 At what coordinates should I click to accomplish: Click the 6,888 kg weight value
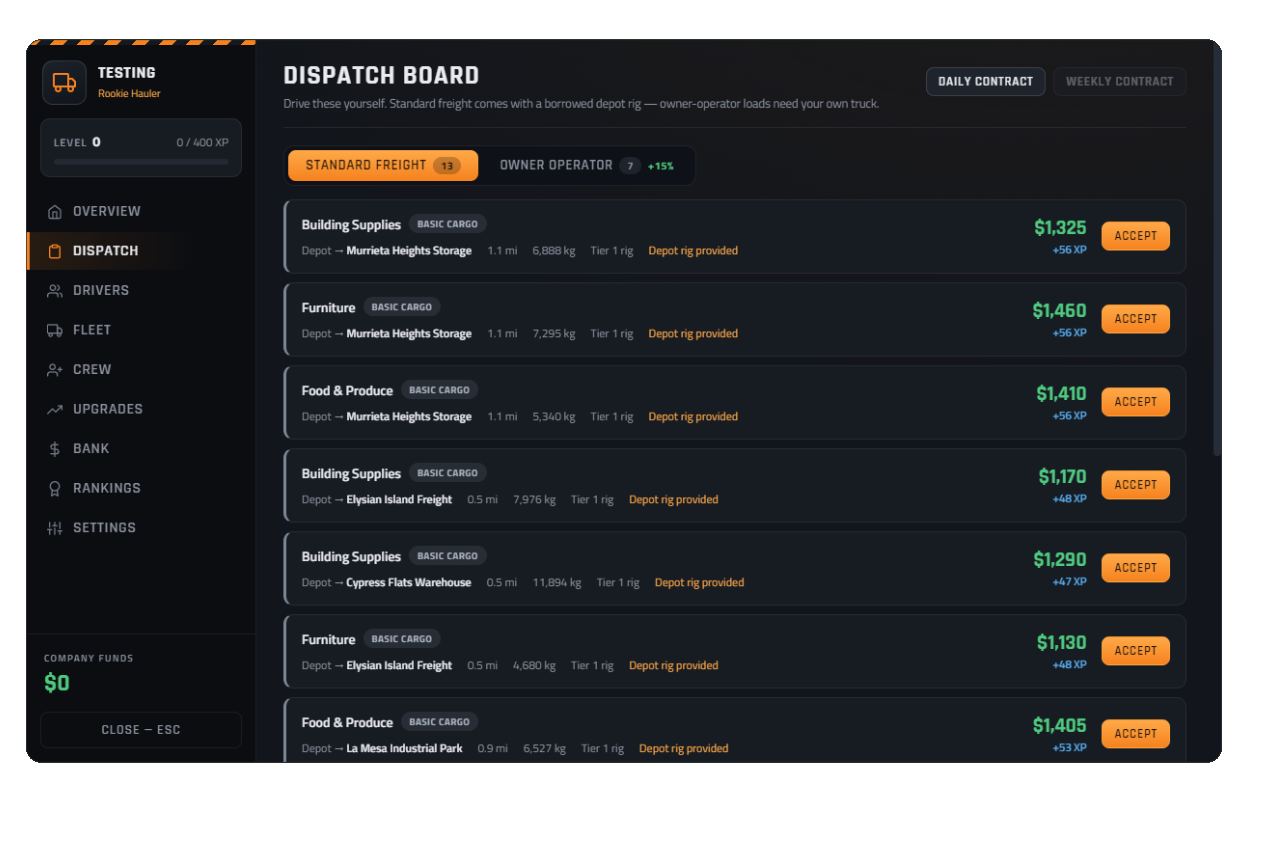pyautogui.click(x=554, y=251)
